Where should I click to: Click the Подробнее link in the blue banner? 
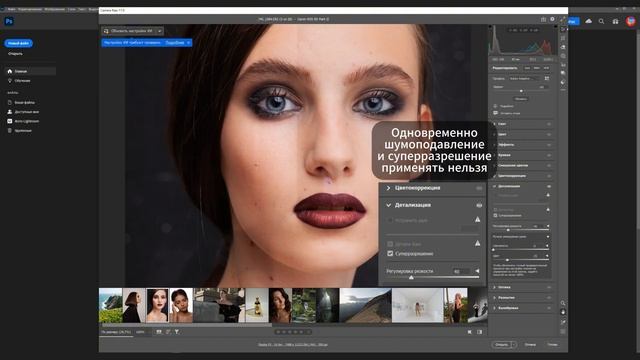click(175, 42)
